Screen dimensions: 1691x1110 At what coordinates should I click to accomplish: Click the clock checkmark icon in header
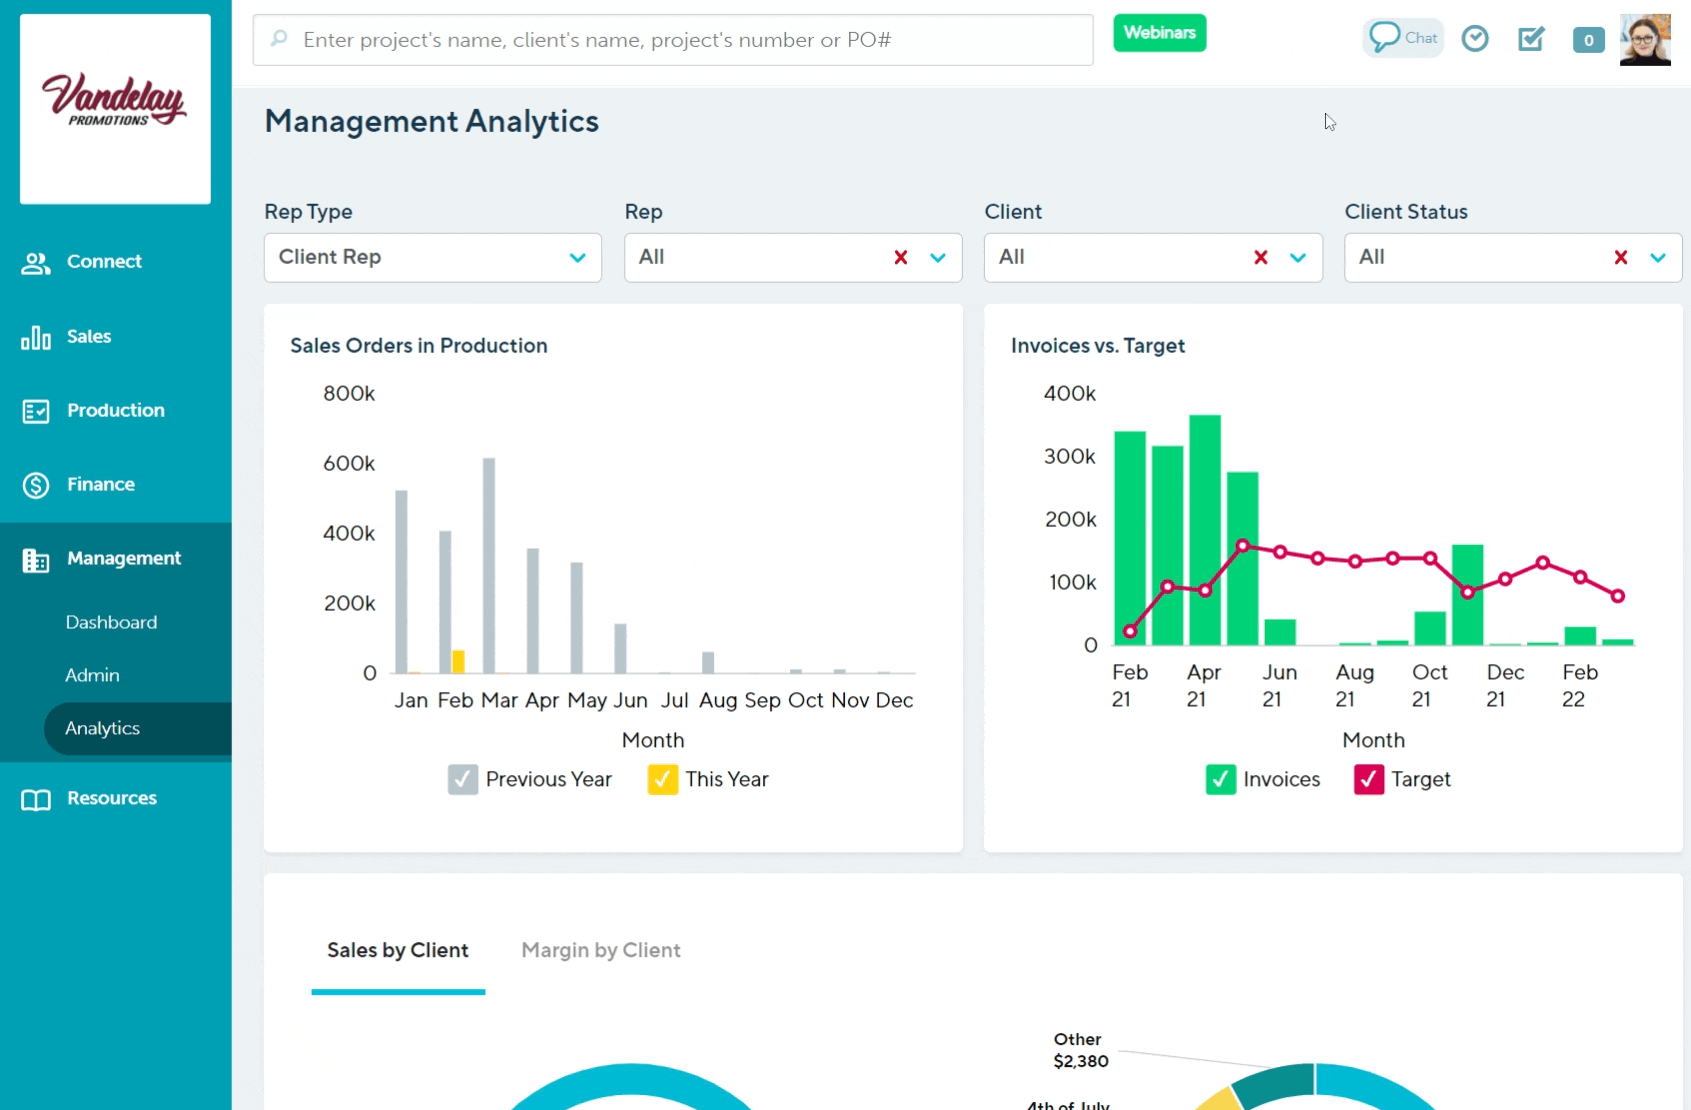[1475, 39]
